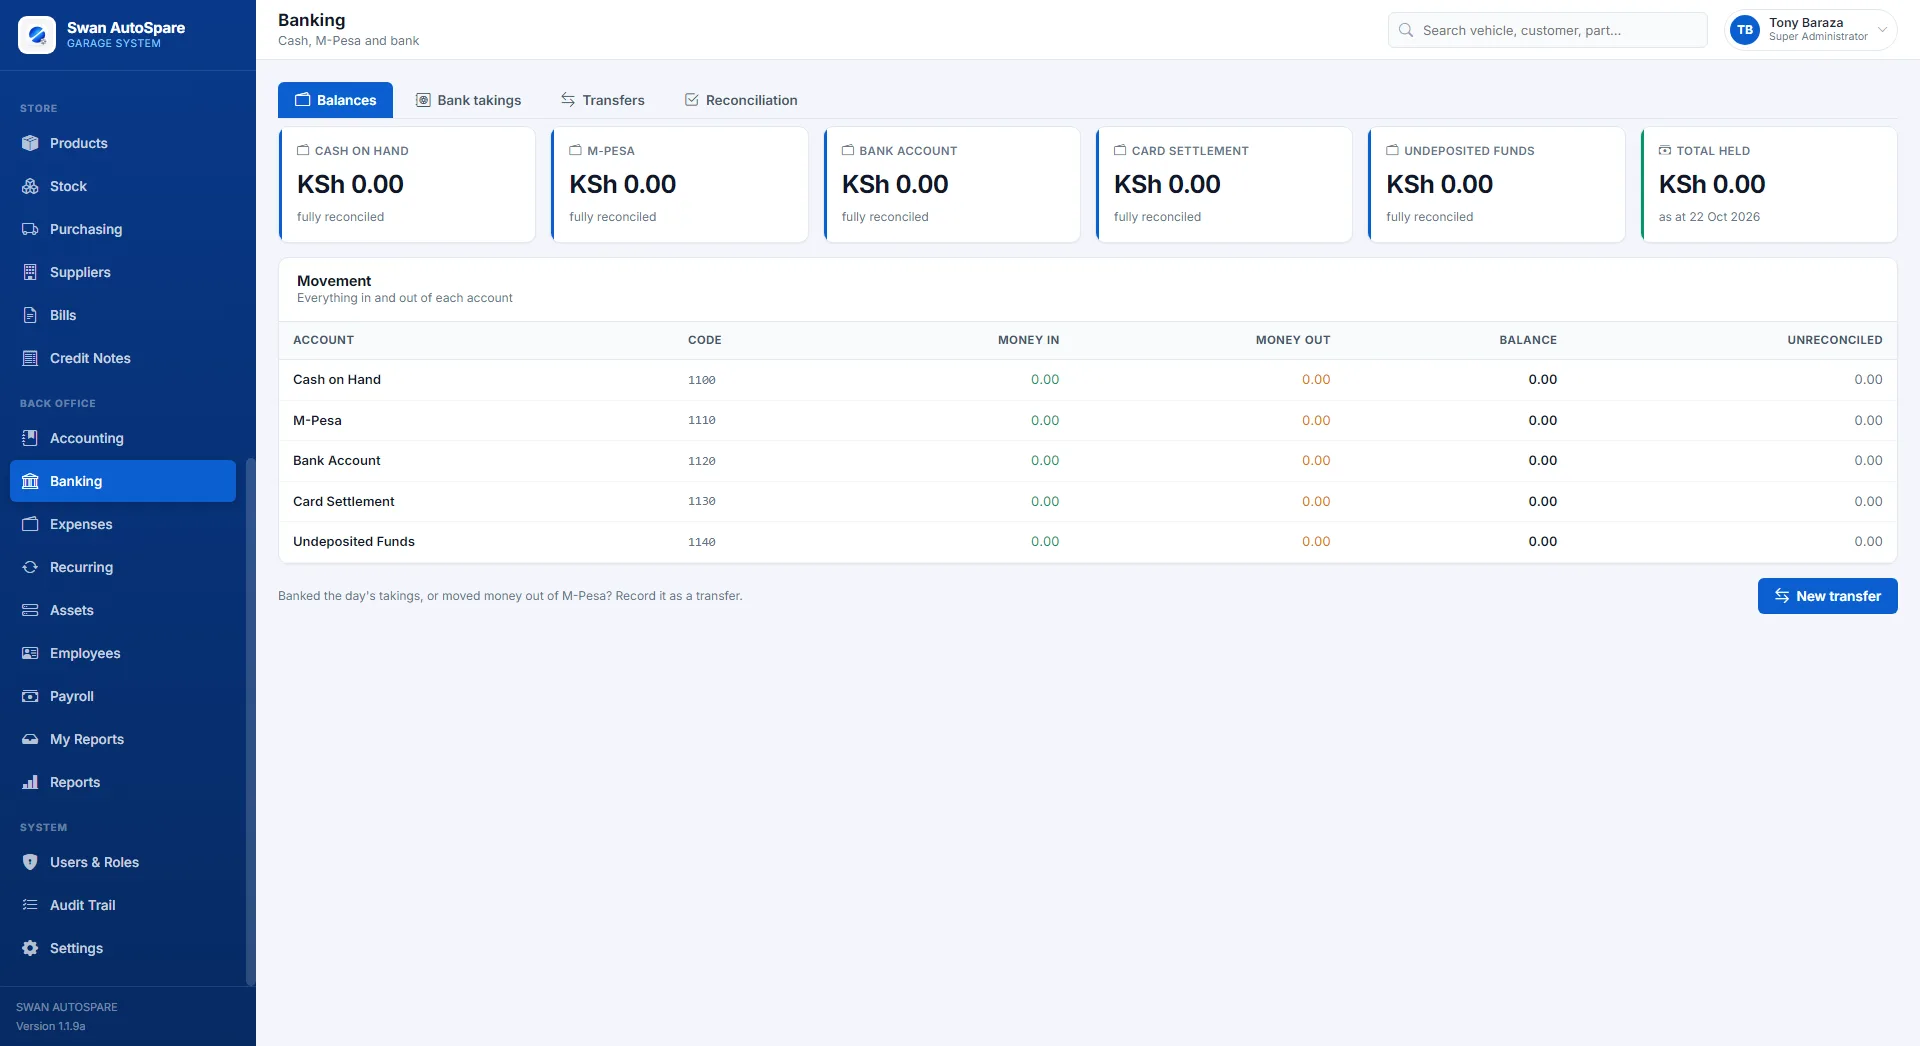Click the Accounting ledger icon
1920x1046 pixels.
[x=30, y=438]
